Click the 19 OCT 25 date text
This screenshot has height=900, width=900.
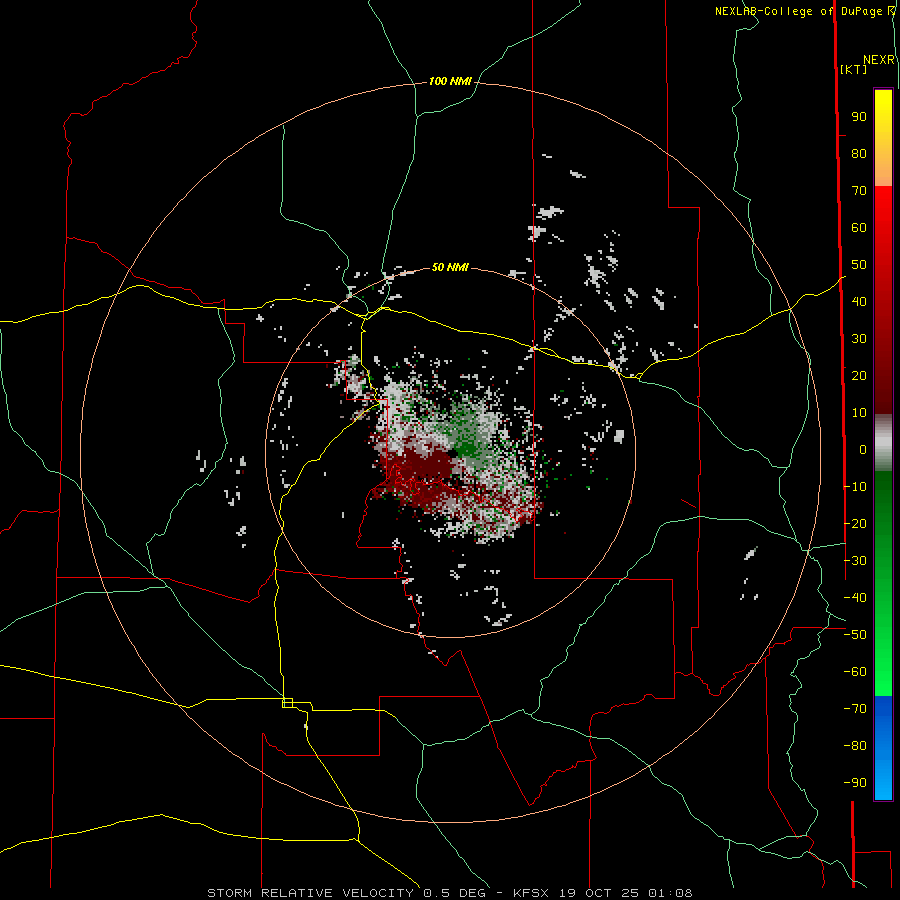click(598, 893)
